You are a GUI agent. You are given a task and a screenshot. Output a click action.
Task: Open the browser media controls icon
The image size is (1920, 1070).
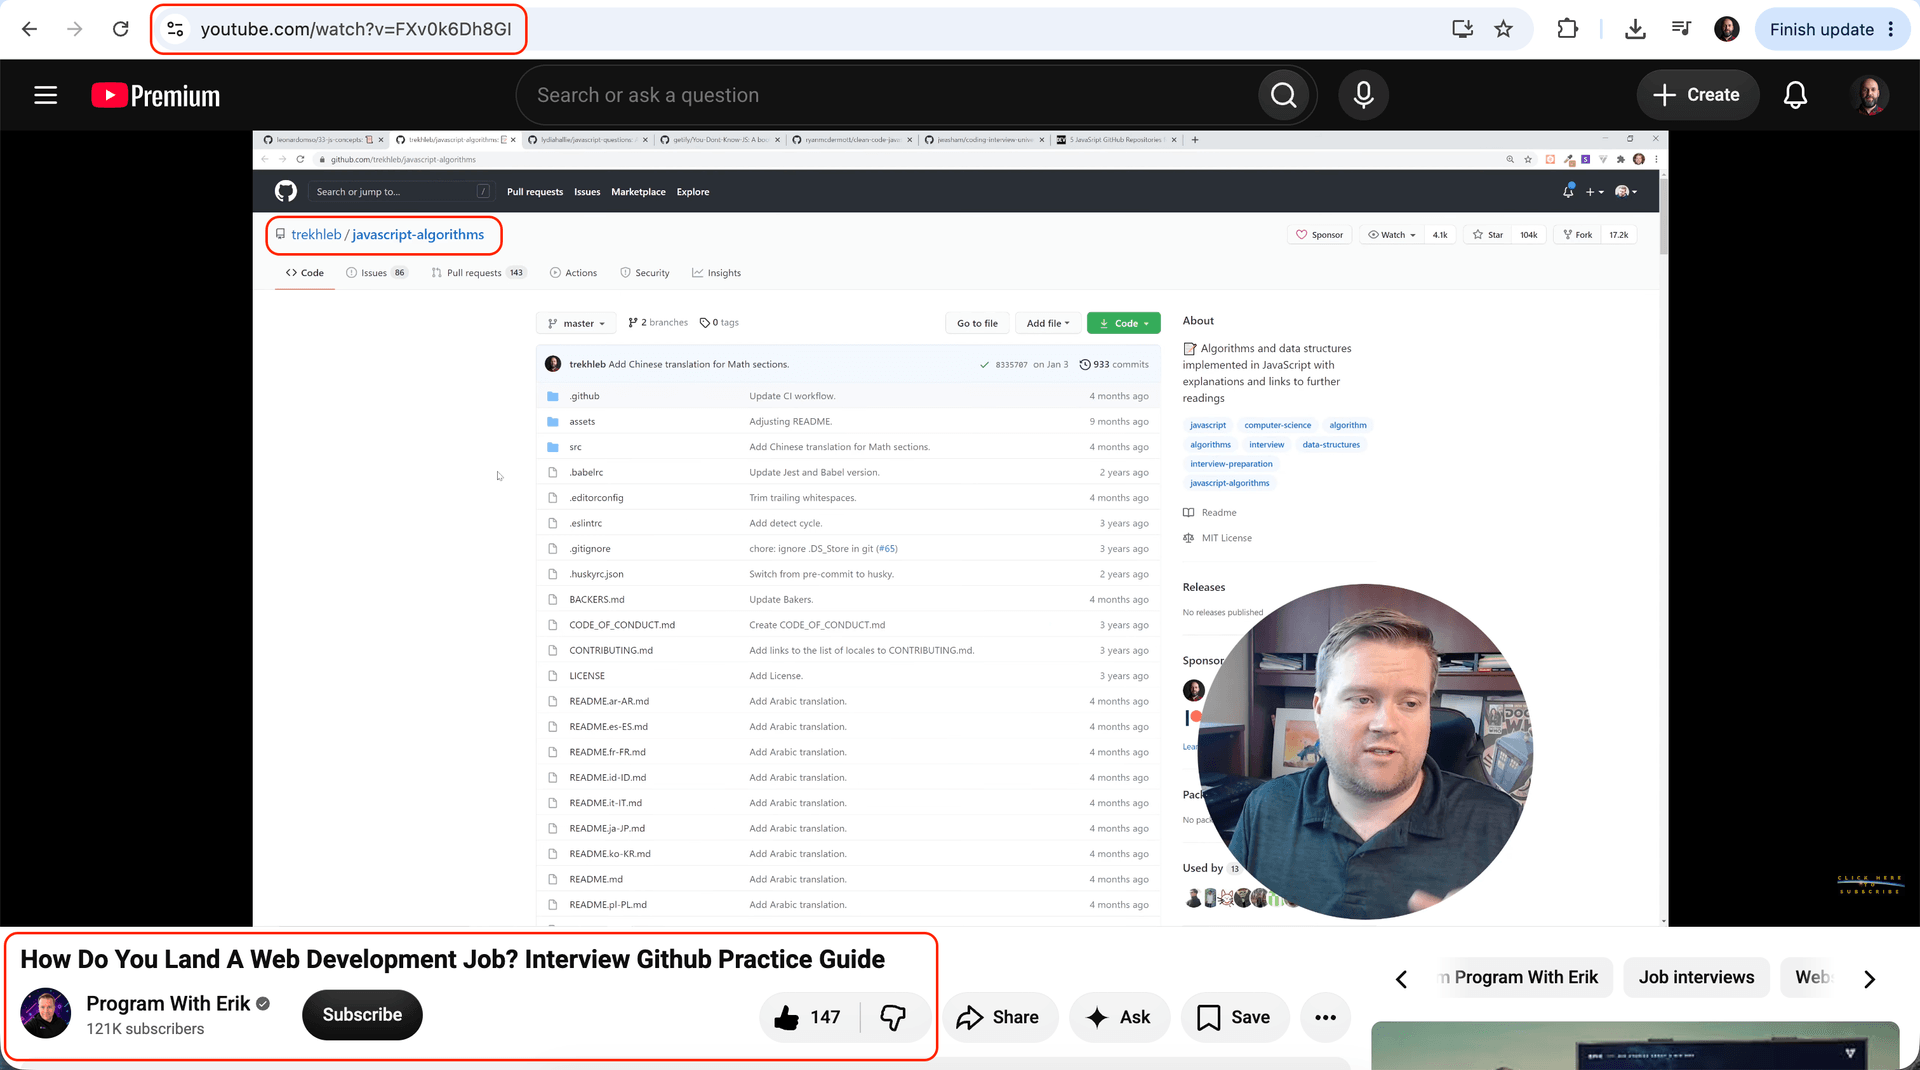pyautogui.click(x=1681, y=29)
